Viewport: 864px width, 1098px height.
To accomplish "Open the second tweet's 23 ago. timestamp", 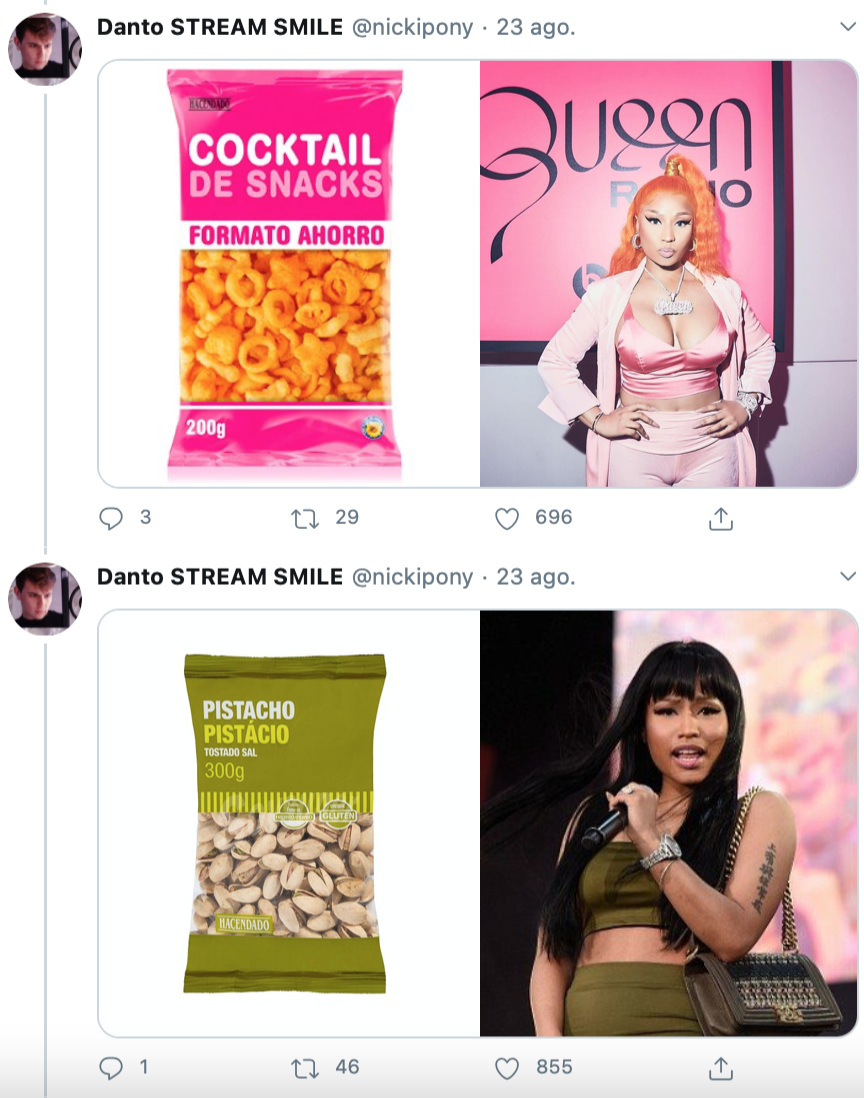I will (536, 577).
